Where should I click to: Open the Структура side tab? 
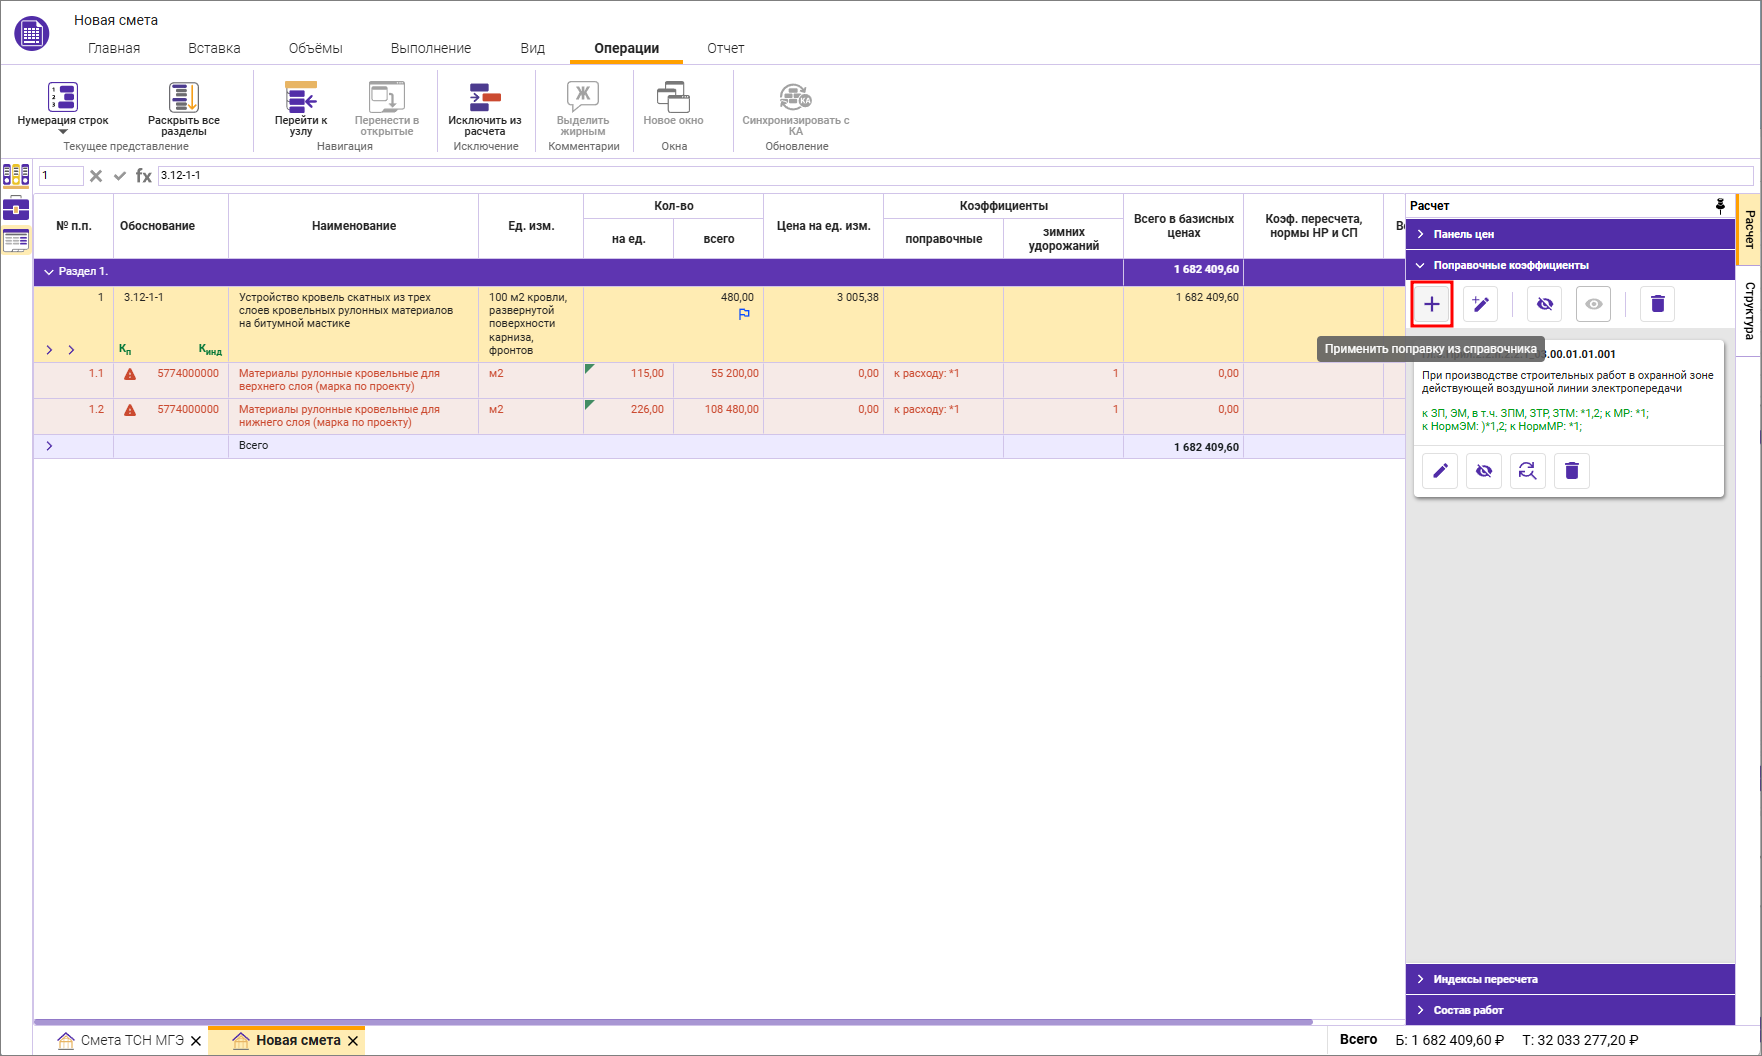click(x=1749, y=310)
